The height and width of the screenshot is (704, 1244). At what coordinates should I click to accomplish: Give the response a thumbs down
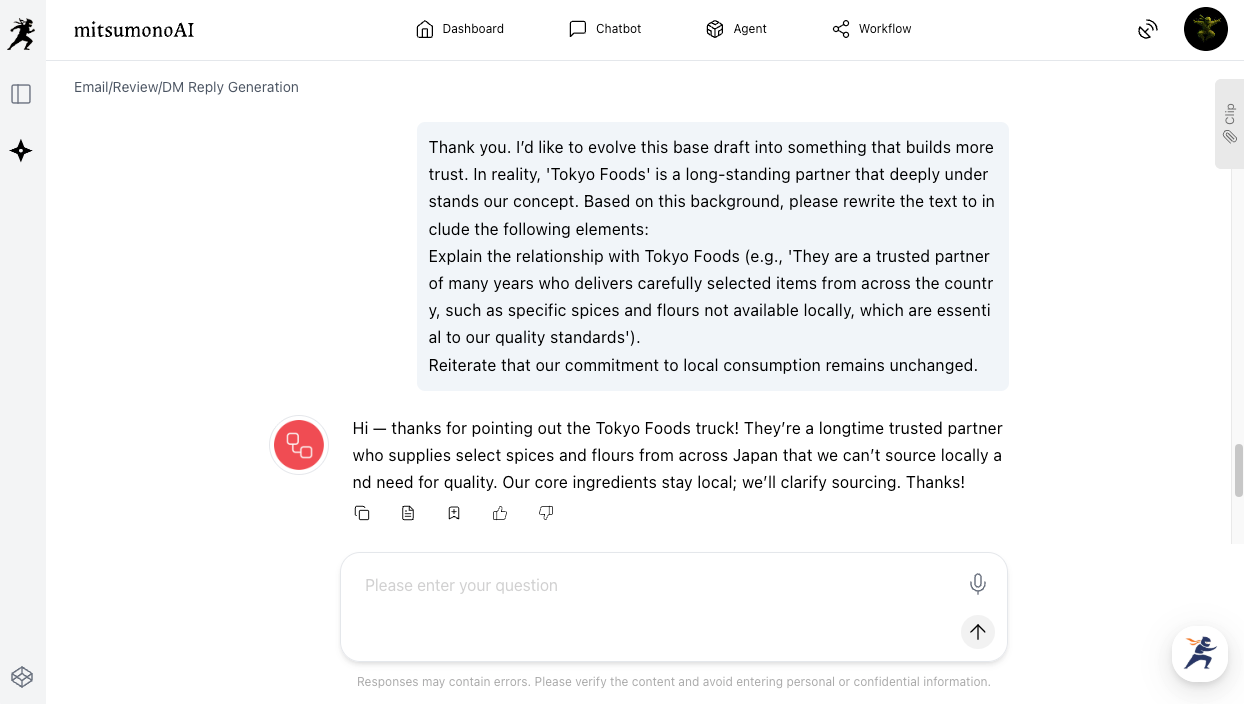tap(546, 513)
